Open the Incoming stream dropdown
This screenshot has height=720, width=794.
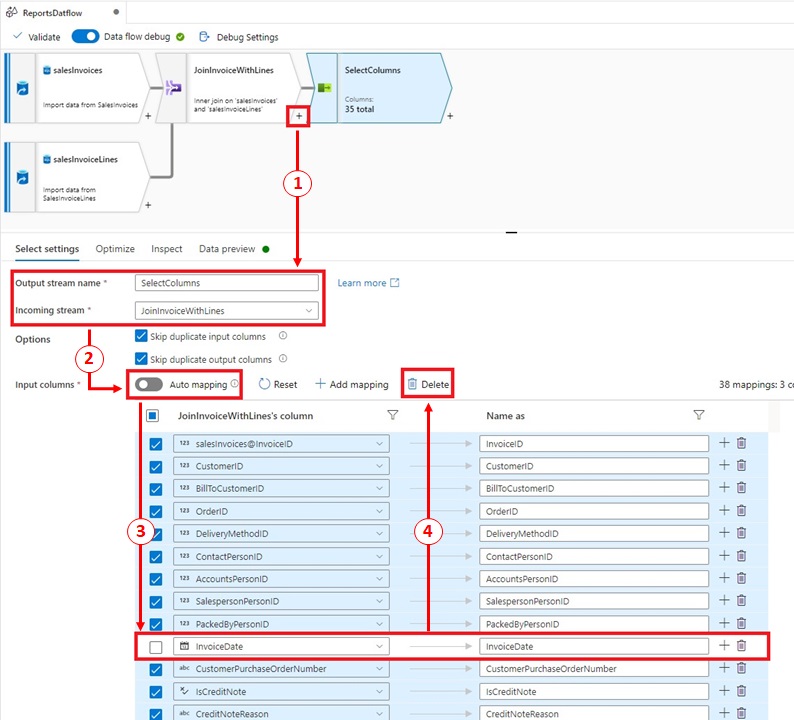pos(226,310)
